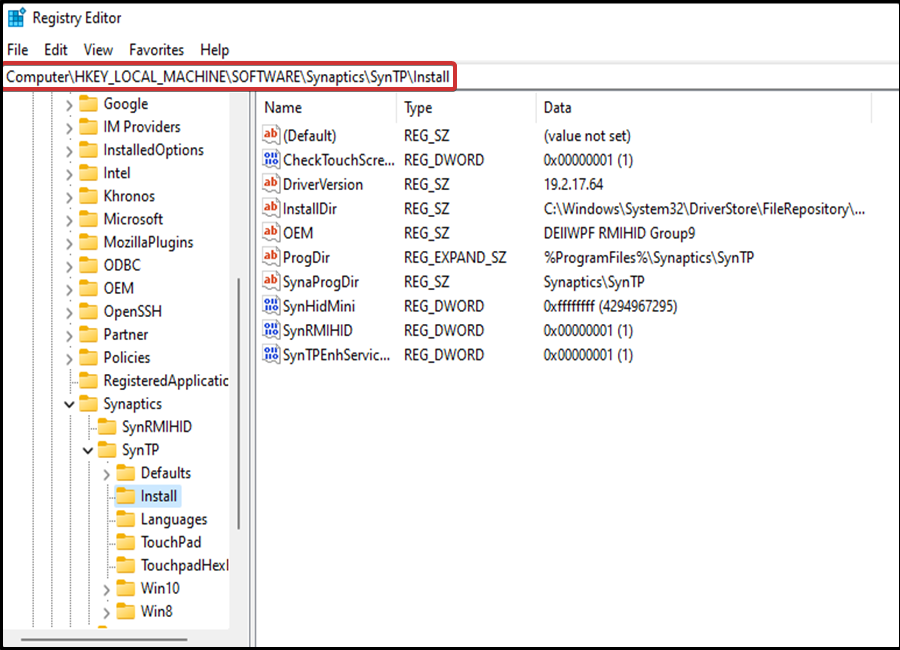Expand the Microsoft key arrow
Image resolution: width=900 pixels, height=650 pixels.
point(69,220)
